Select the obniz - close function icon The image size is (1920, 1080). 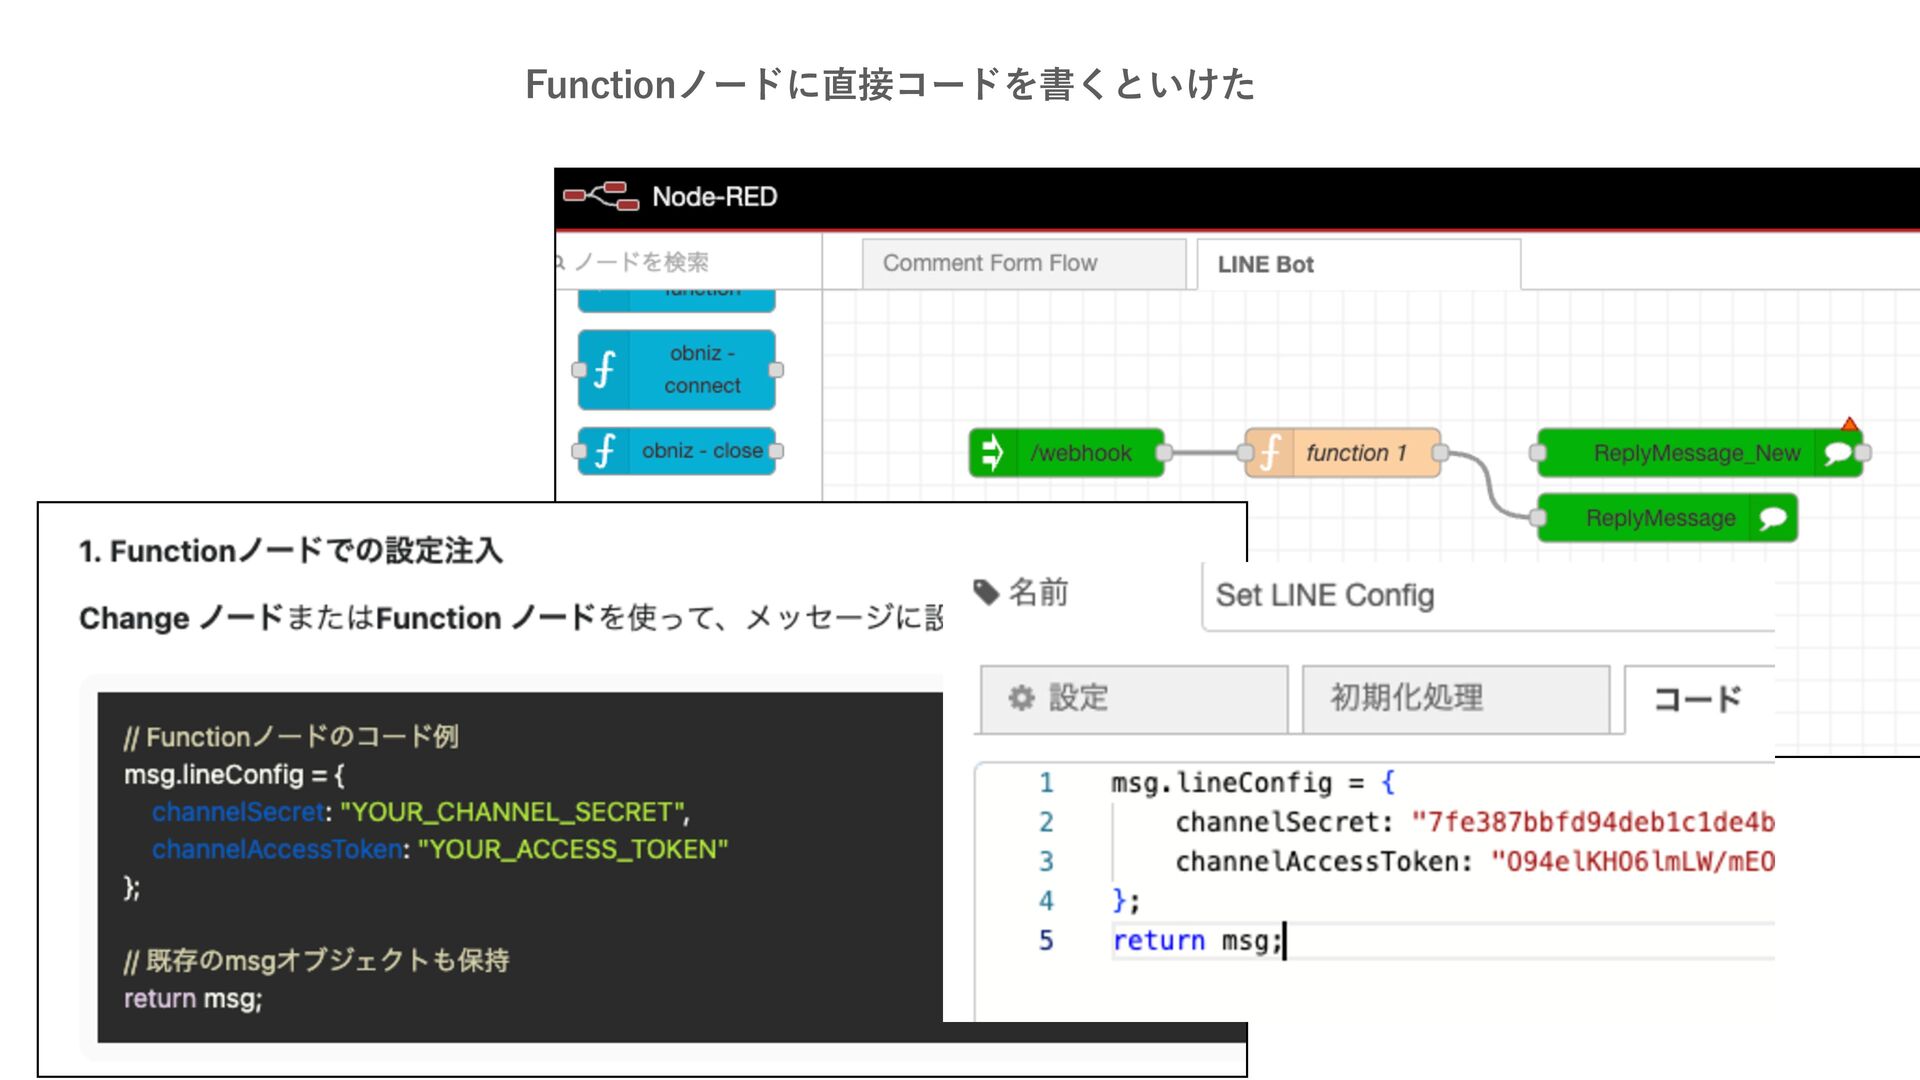coord(604,451)
